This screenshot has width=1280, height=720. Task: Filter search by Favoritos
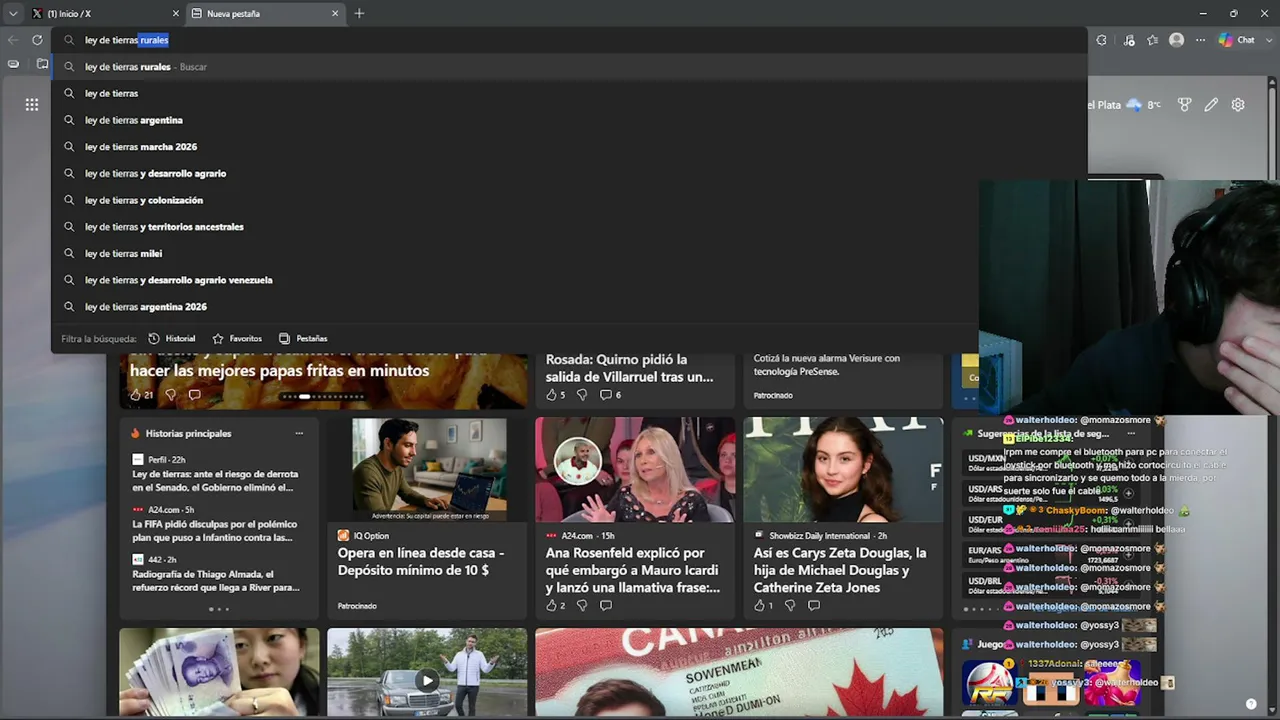coord(237,339)
